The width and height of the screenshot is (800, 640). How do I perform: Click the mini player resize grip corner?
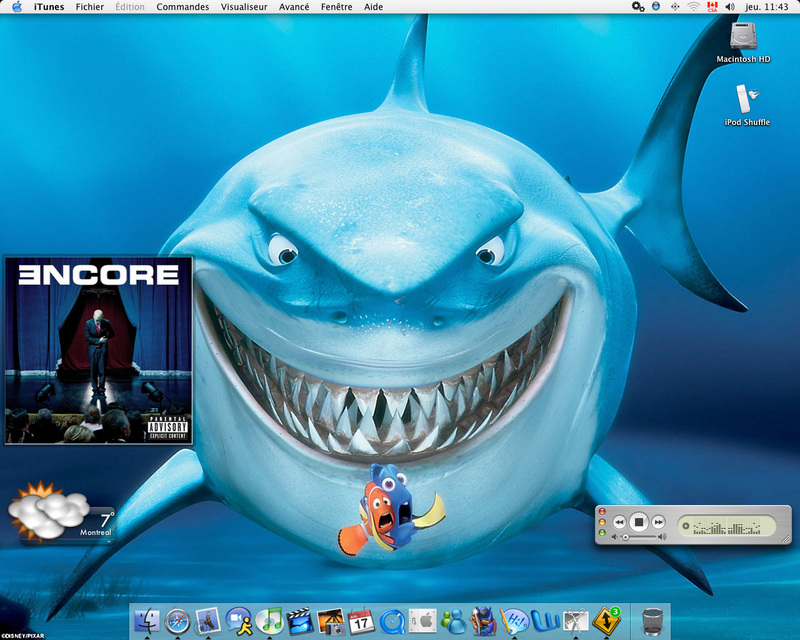click(x=786, y=539)
